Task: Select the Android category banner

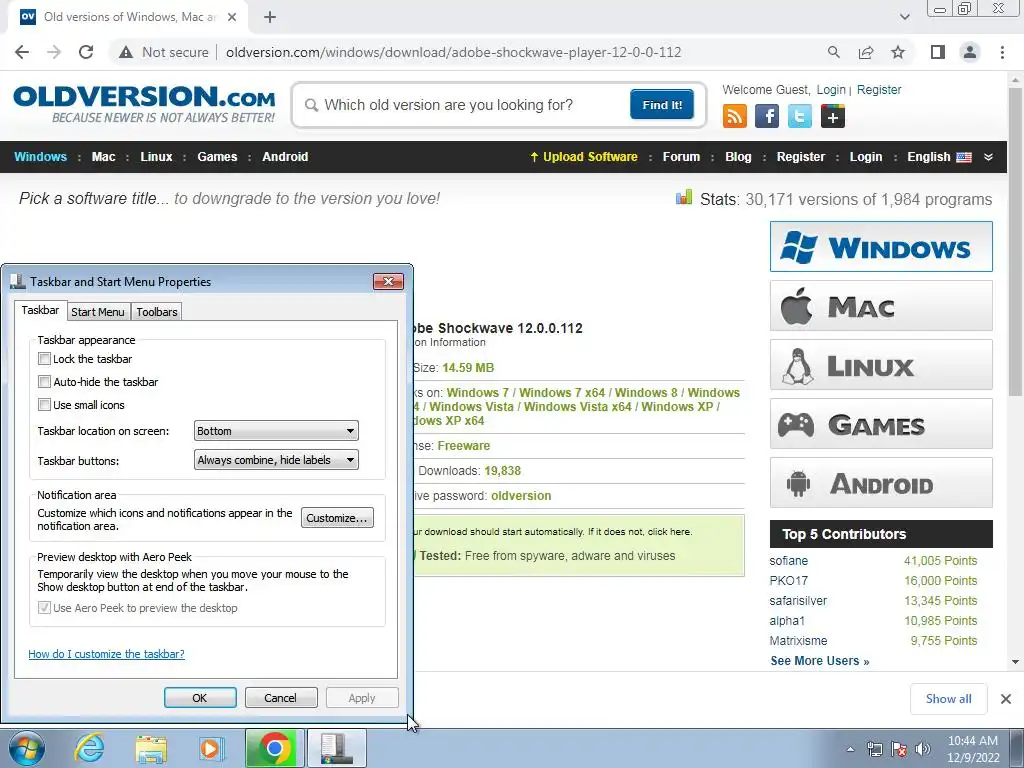Action: pos(881,483)
